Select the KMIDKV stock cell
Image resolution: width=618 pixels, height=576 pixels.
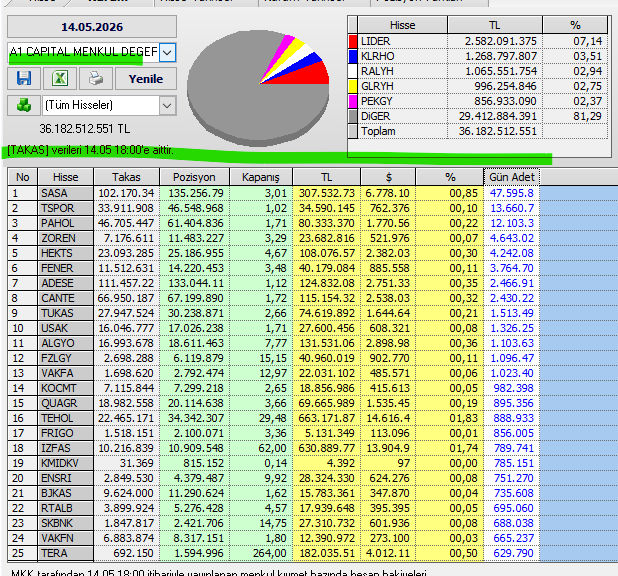[66, 463]
